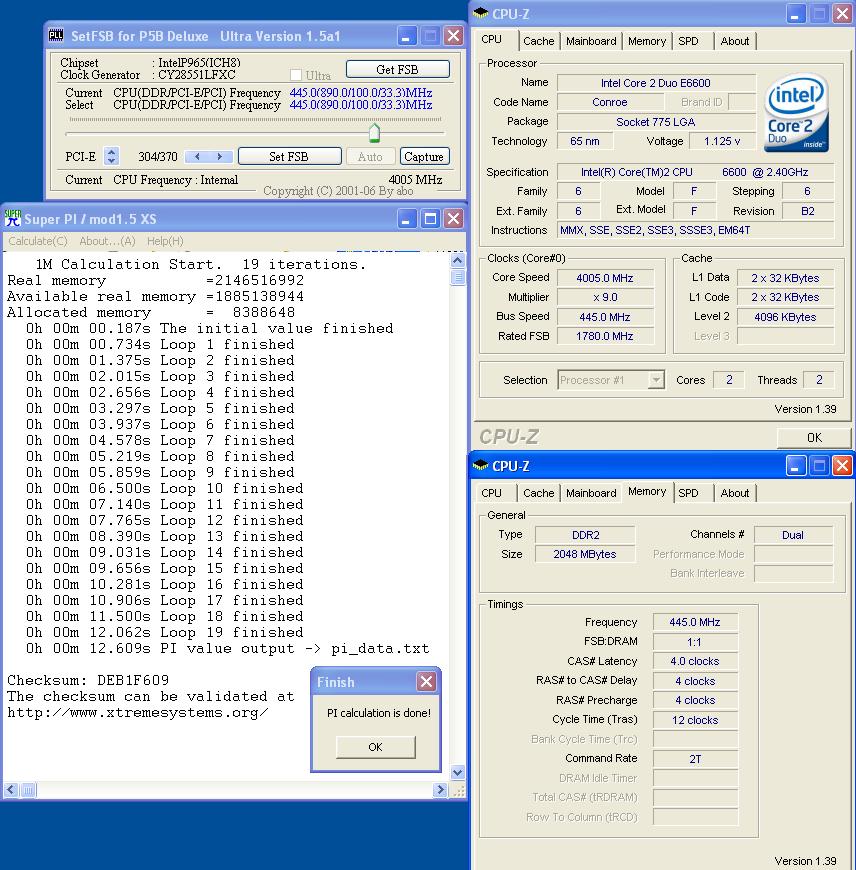Screen dimensions: 856x870
Task: Open the About menu in Super PI
Action: 107,241
